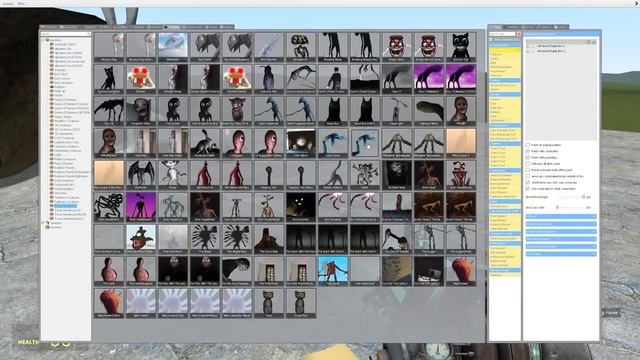Viewport: 640px width, 360px height.
Task: Select the pale screaming face NPC icon
Action: (141, 111)
